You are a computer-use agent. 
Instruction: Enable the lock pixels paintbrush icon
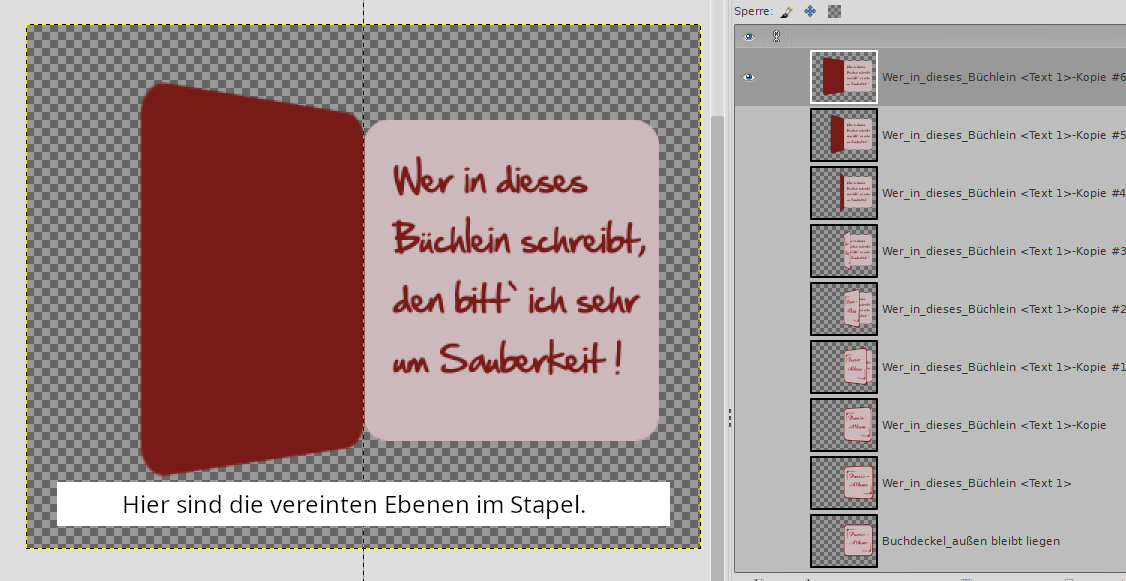pos(786,11)
